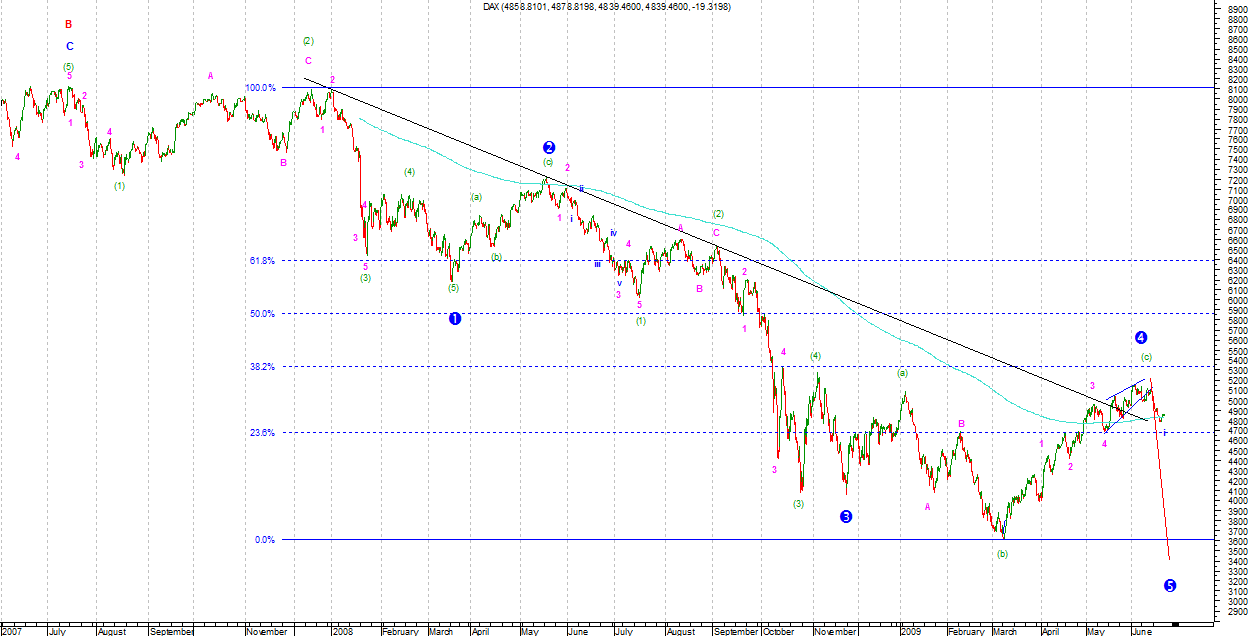The height and width of the screenshot is (636, 1250).
Task: Click the 2008 label on time axis
Action: (341, 631)
